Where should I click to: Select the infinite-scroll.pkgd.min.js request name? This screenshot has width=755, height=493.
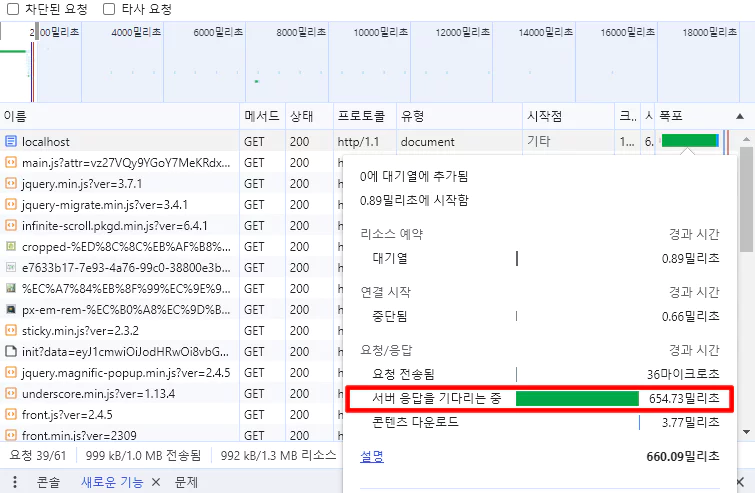click(x=115, y=225)
